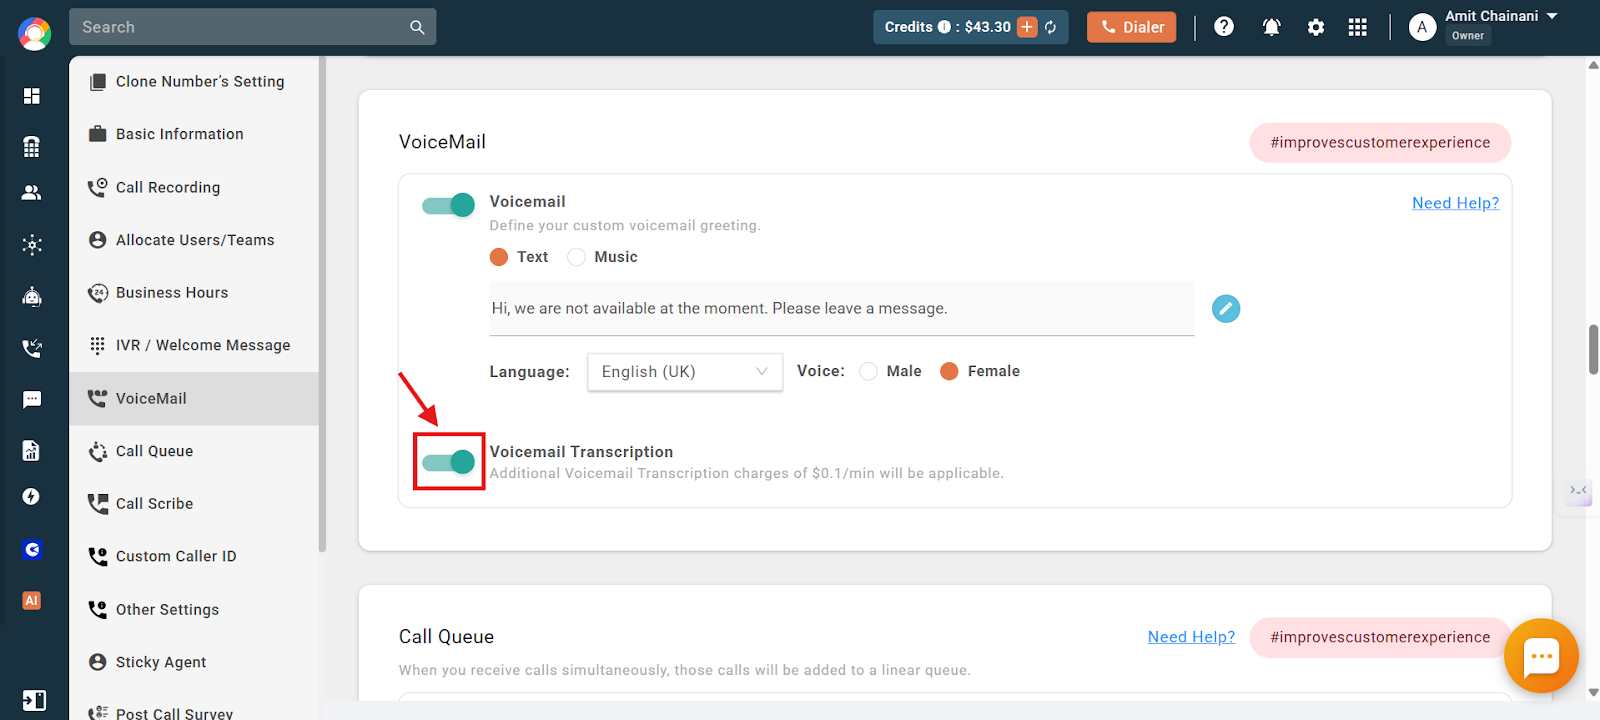Open the orange chat support widget
This screenshot has height=720, width=1600.
coord(1541,656)
